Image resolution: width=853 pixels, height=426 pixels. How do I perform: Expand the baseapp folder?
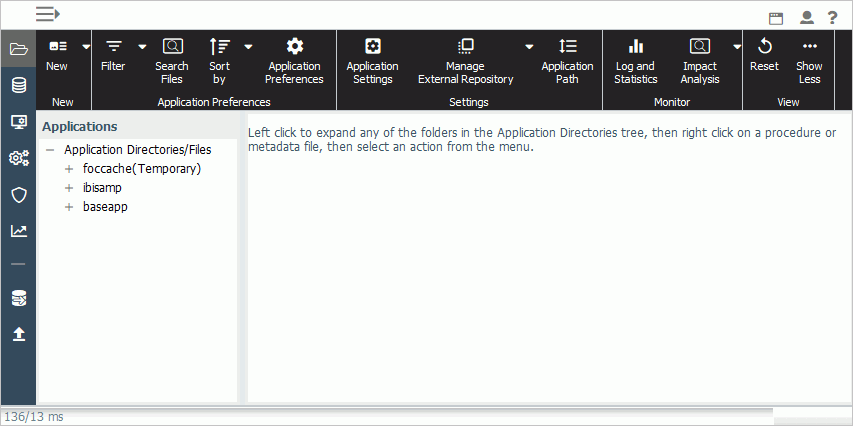[69, 207]
